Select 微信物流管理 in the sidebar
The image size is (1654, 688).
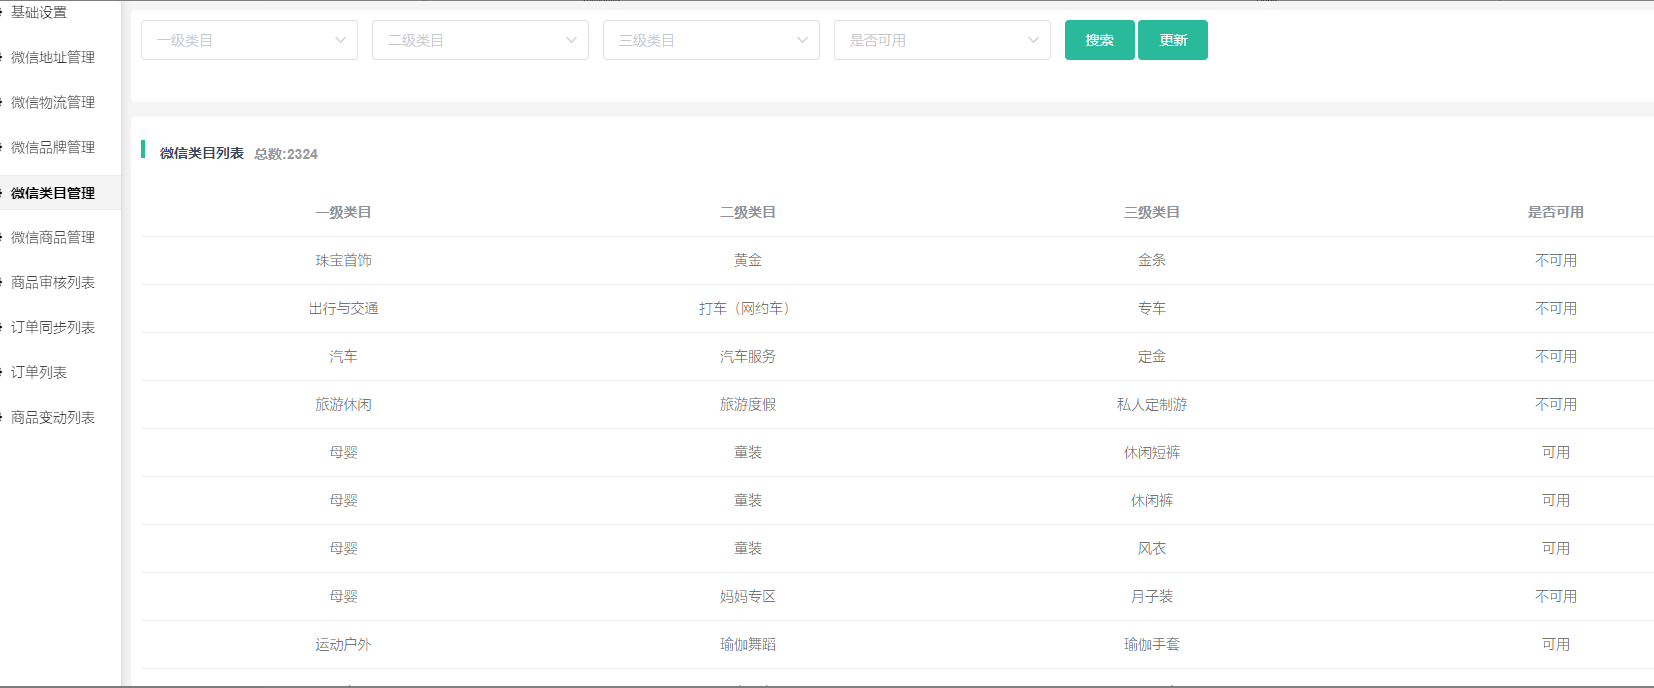point(53,102)
